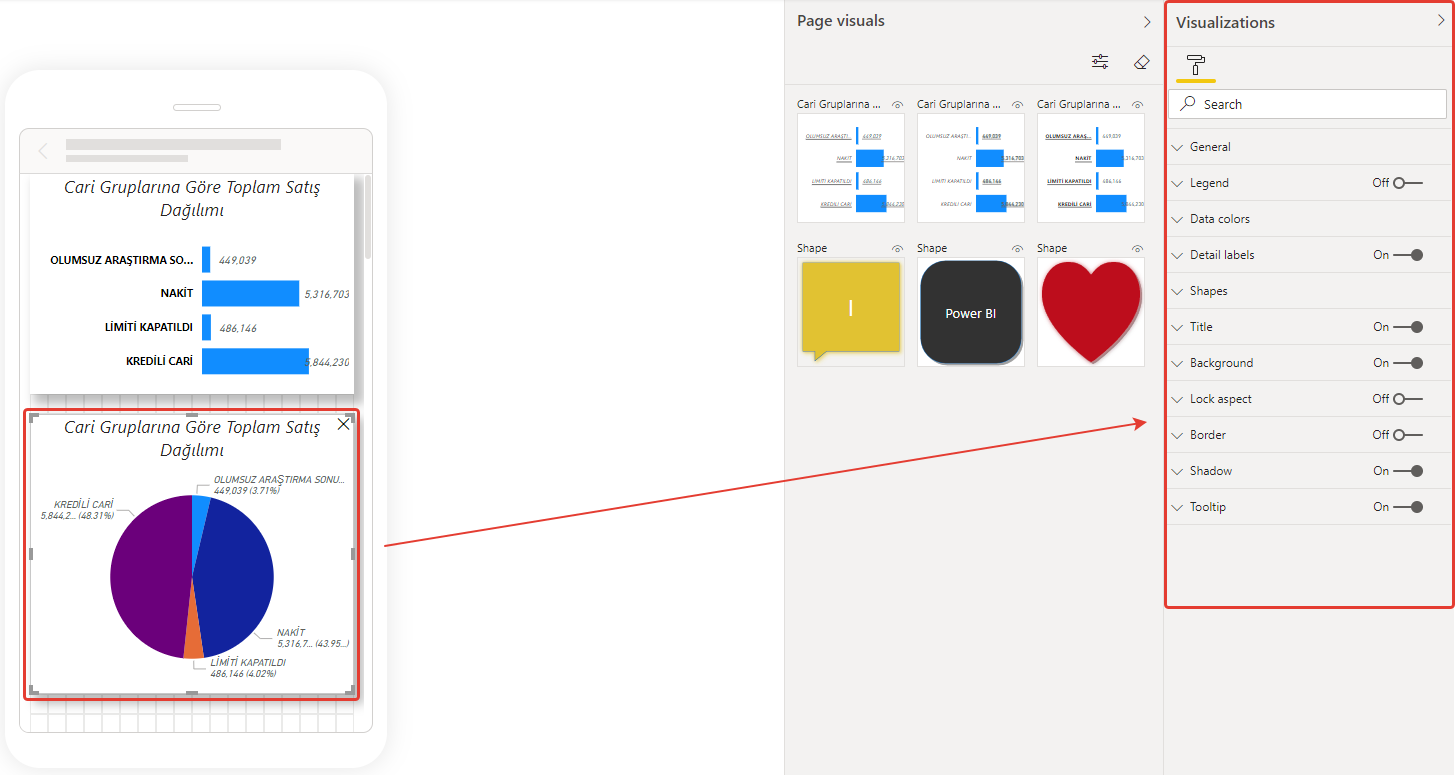Click the Search field in Visualizations
This screenshot has height=775, width=1455.
[1307, 104]
